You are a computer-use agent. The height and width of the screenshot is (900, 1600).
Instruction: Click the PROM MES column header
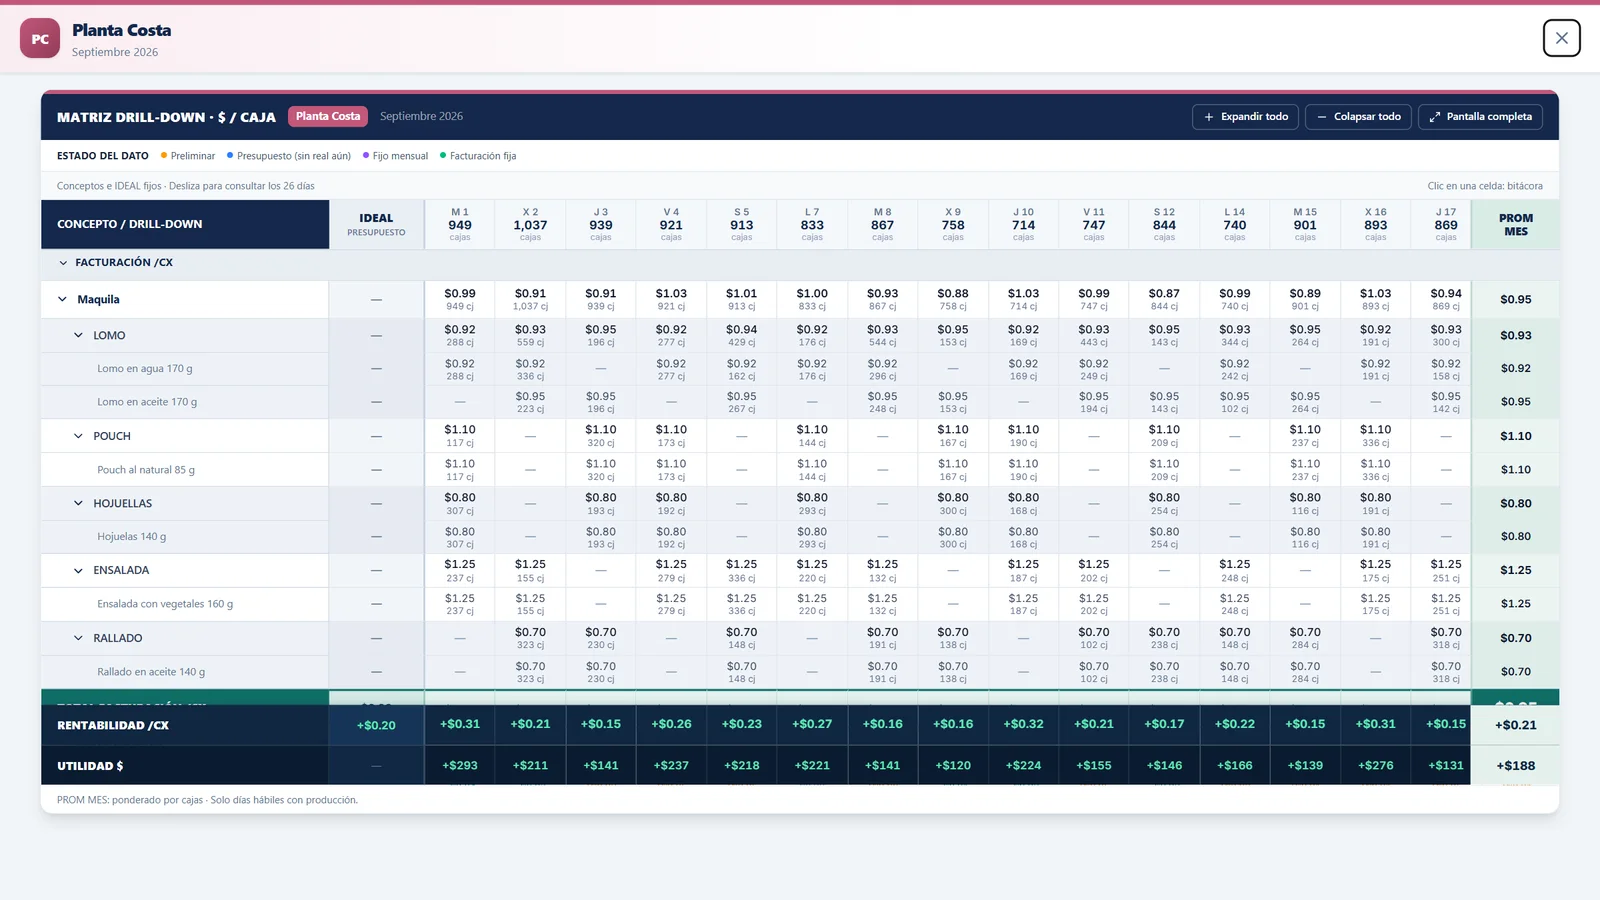pos(1516,224)
